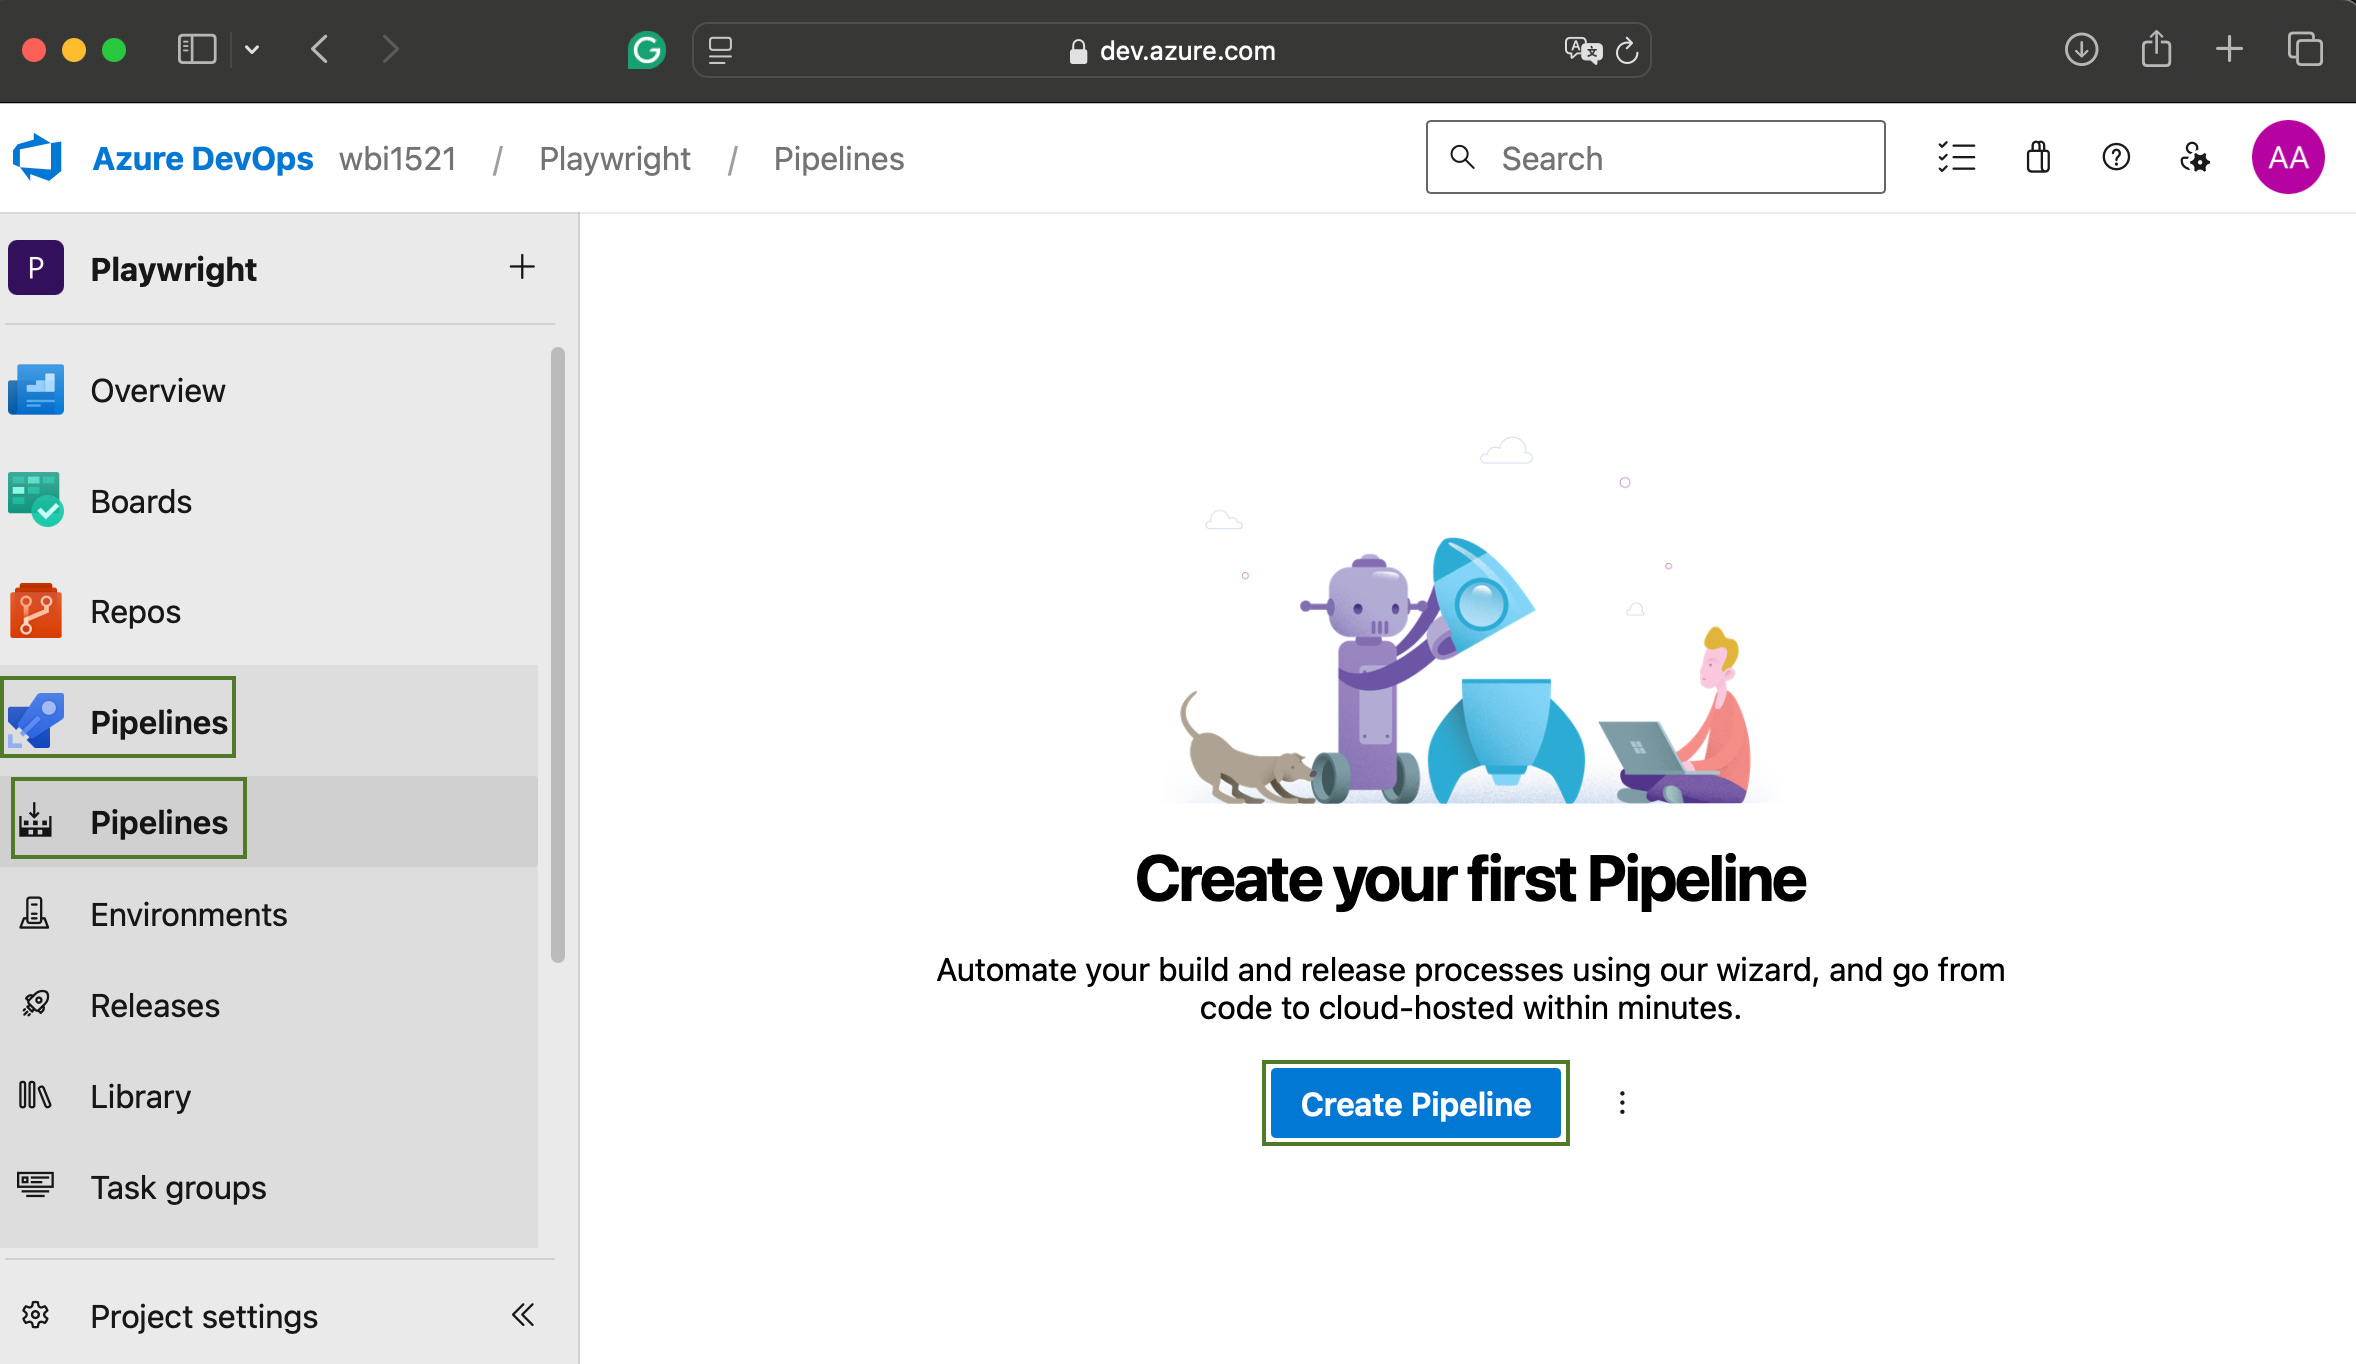The image size is (2356, 1364).
Task: Click the Overview hub icon
Action: (x=36, y=390)
